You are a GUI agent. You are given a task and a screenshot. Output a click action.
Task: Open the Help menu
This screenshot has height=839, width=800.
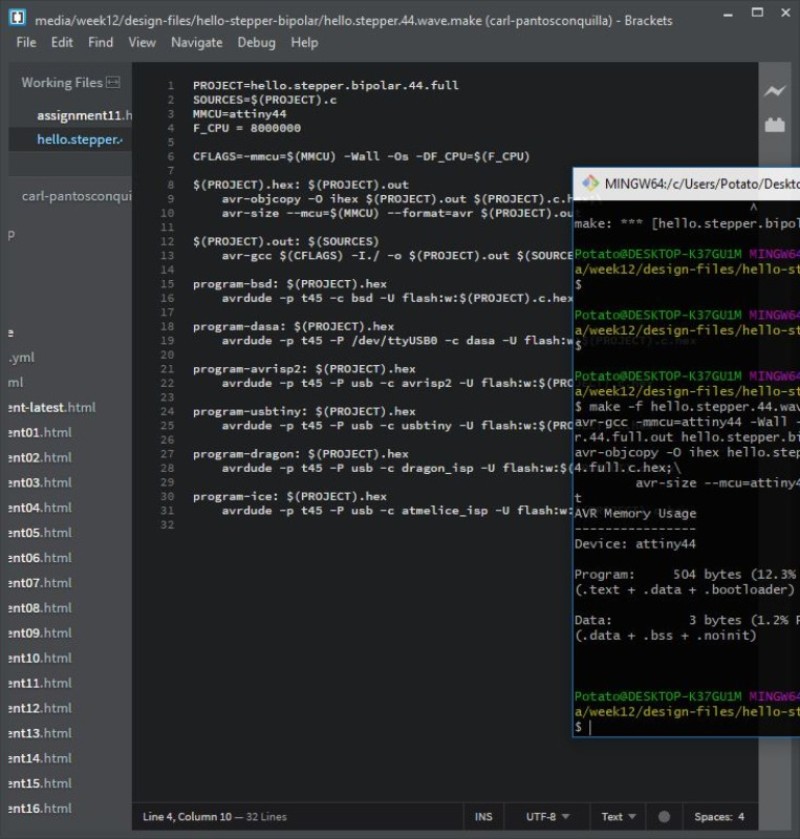pyautogui.click(x=304, y=42)
